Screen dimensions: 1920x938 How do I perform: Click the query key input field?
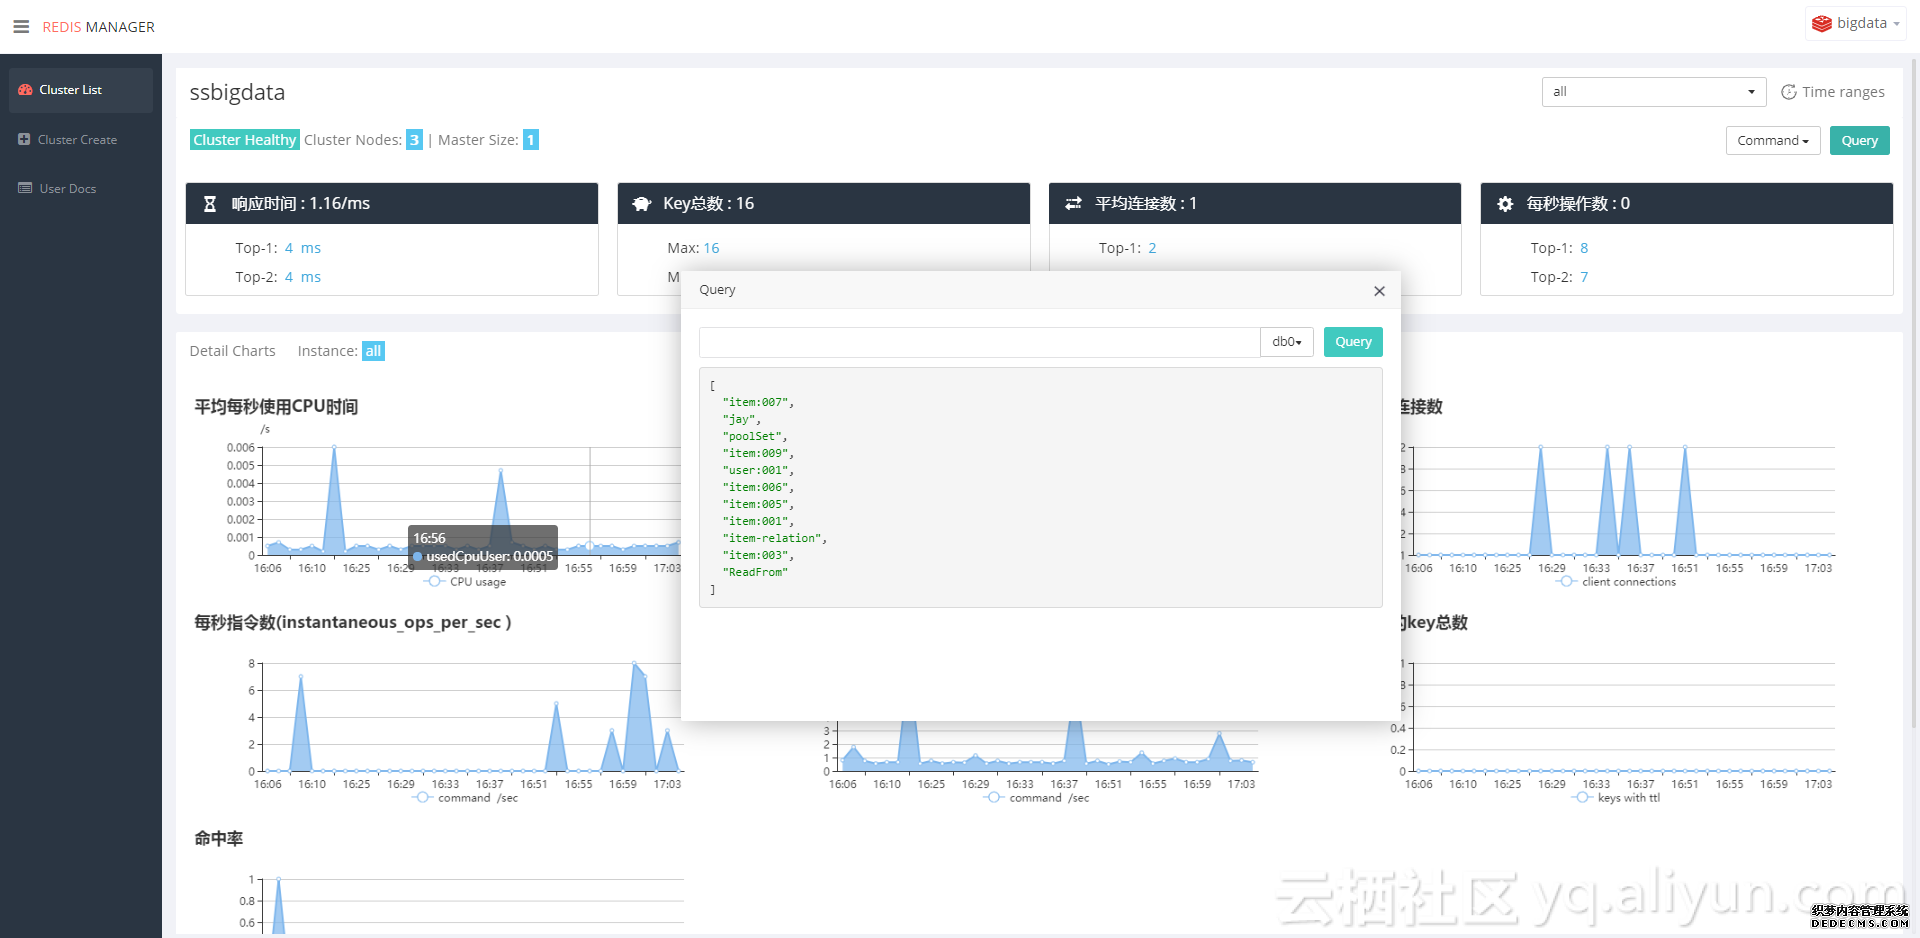(x=978, y=342)
